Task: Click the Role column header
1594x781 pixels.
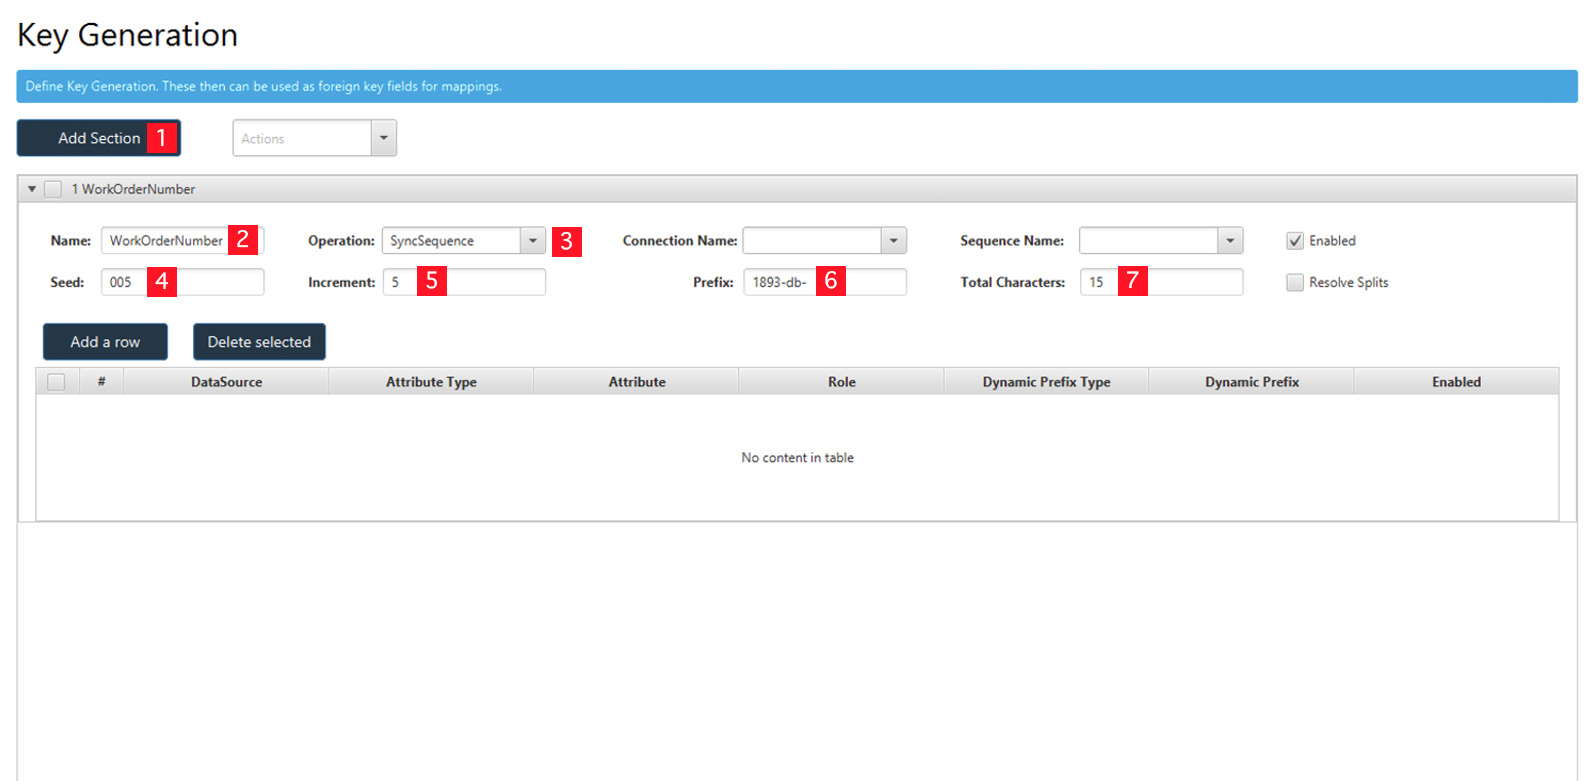Action: point(842,382)
